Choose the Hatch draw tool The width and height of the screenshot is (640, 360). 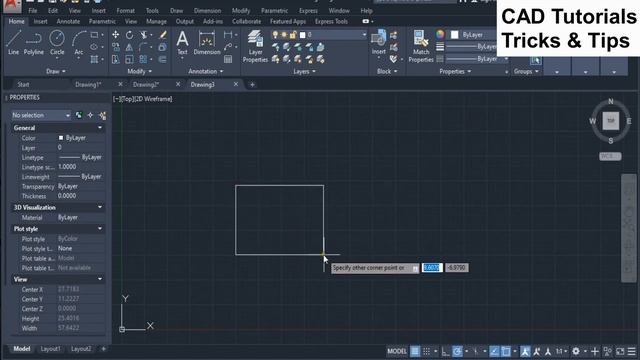[x=94, y=59]
